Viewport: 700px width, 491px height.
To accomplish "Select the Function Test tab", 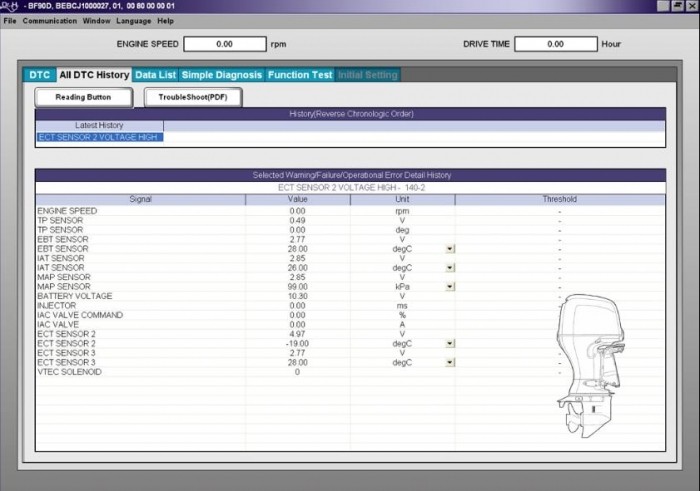I will [x=299, y=75].
